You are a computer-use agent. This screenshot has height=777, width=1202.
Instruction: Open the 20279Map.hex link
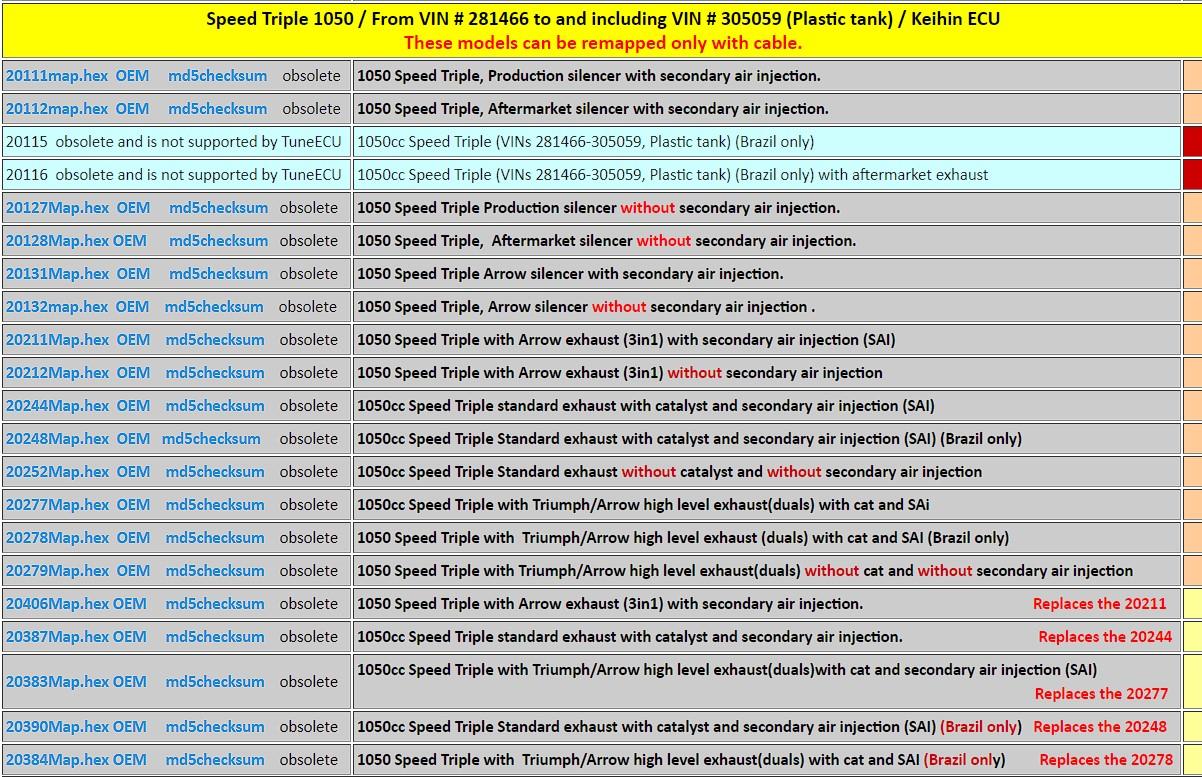point(57,570)
